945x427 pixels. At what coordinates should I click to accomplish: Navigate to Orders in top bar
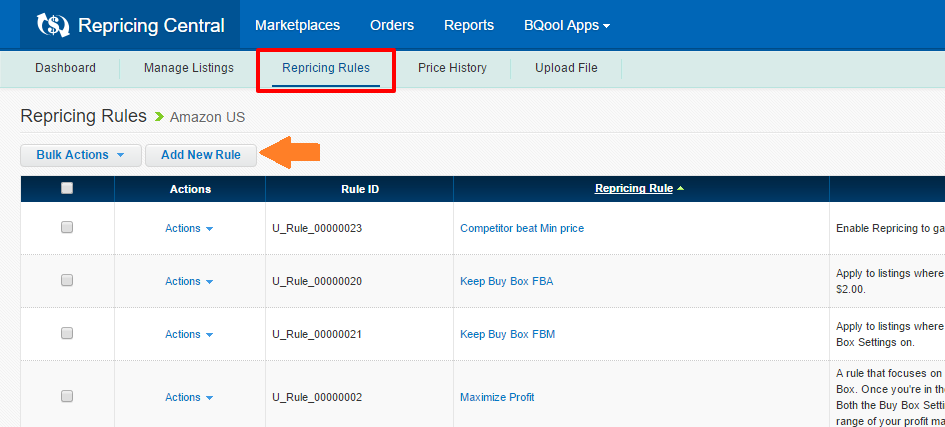click(392, 25)
